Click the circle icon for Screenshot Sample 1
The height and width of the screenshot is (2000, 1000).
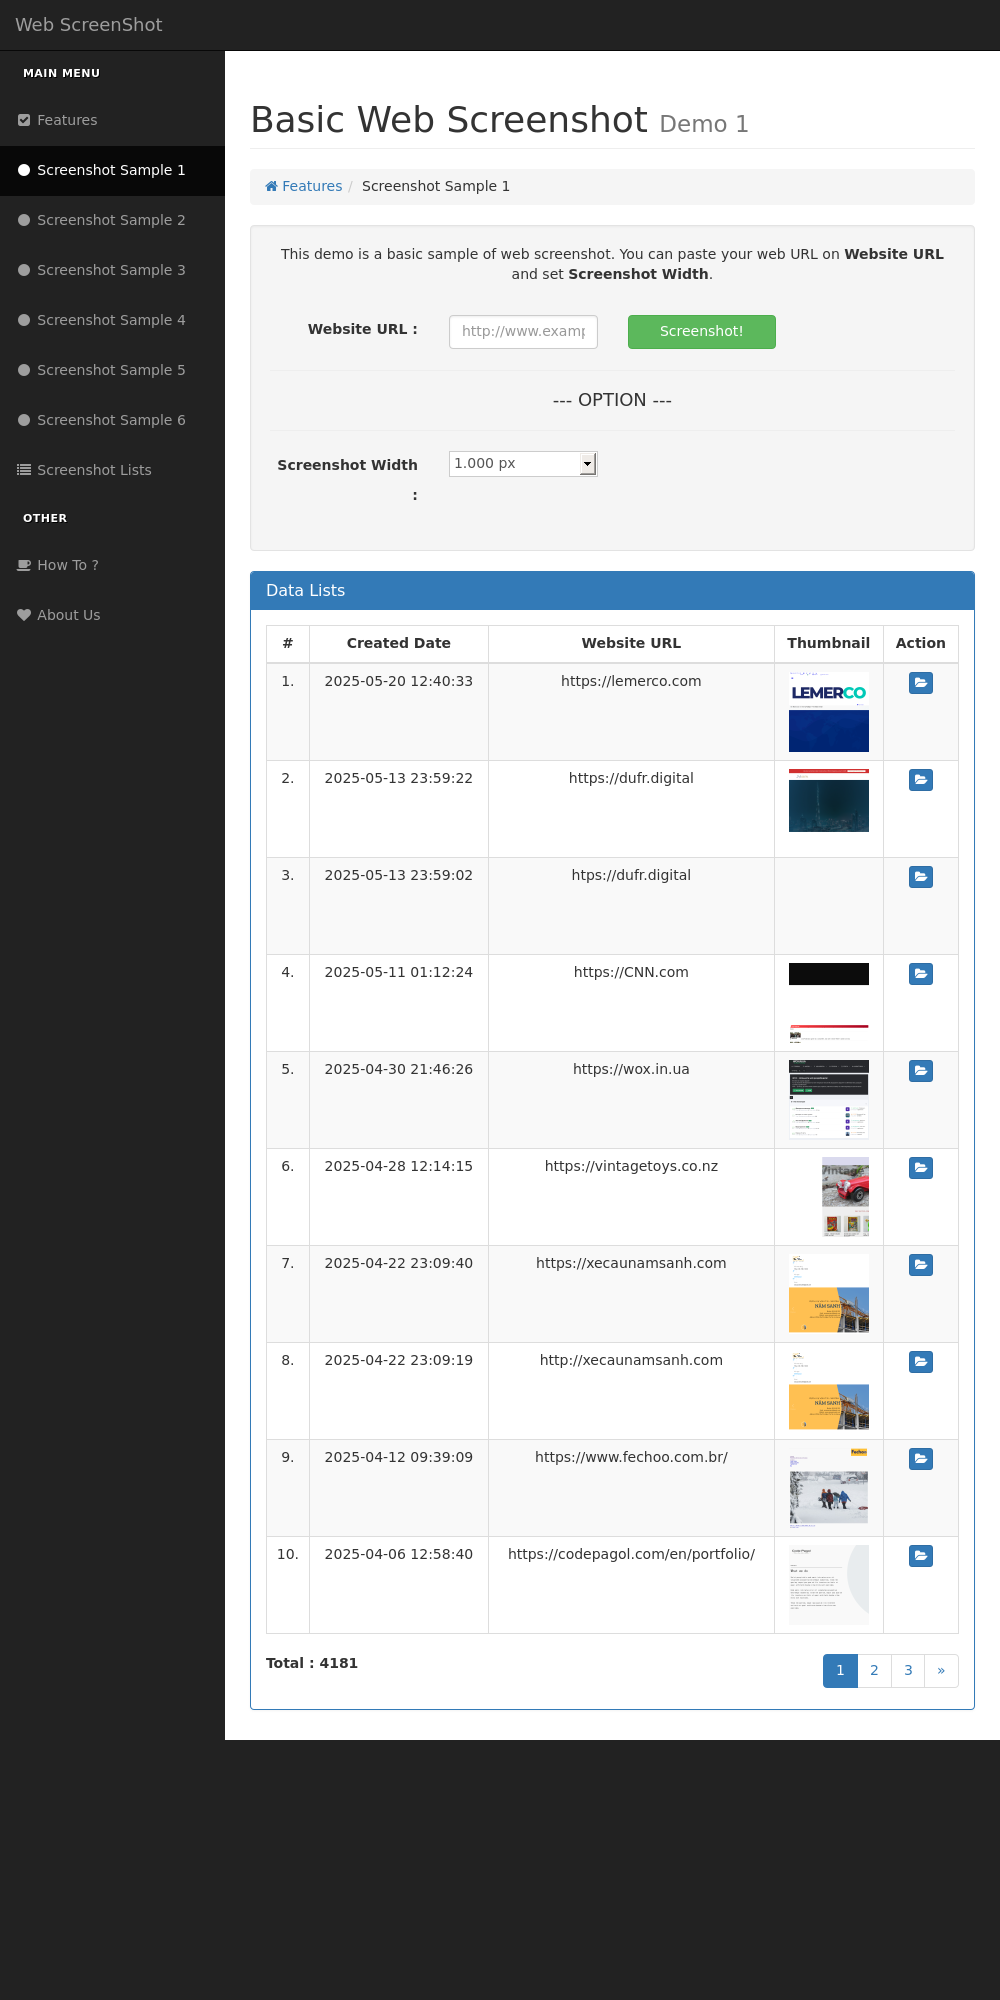[24, 170]
